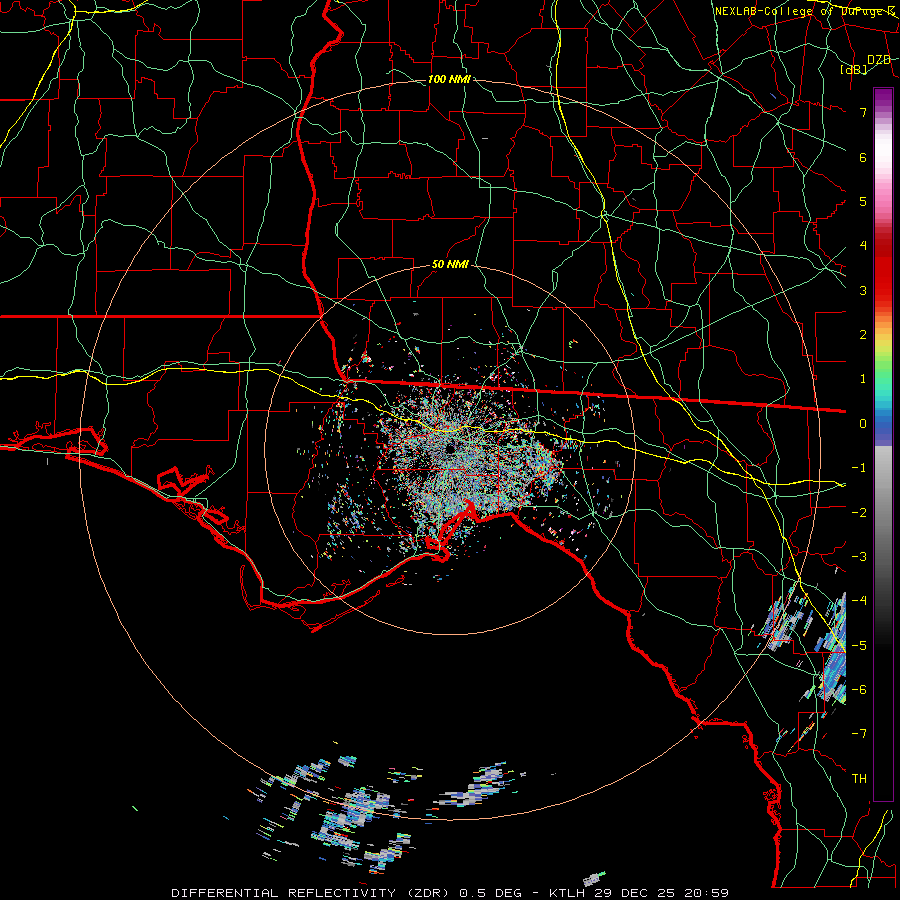Click the "[dB]" units label
The width and height of the screenshot is (900, 900).
pyautogui.click(x=854, y=70)
